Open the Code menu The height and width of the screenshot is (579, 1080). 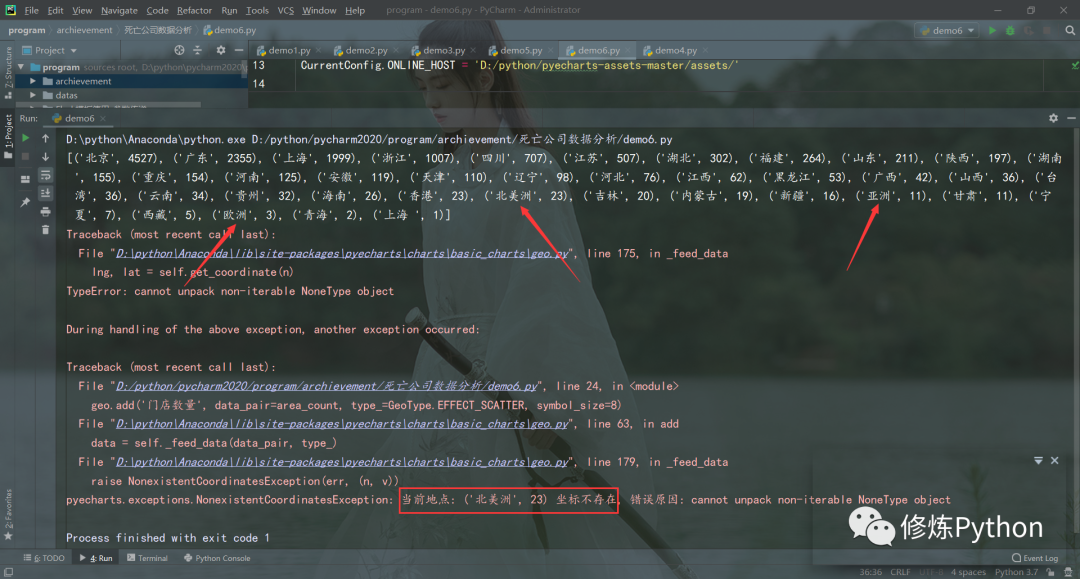(x=157, y=10)
